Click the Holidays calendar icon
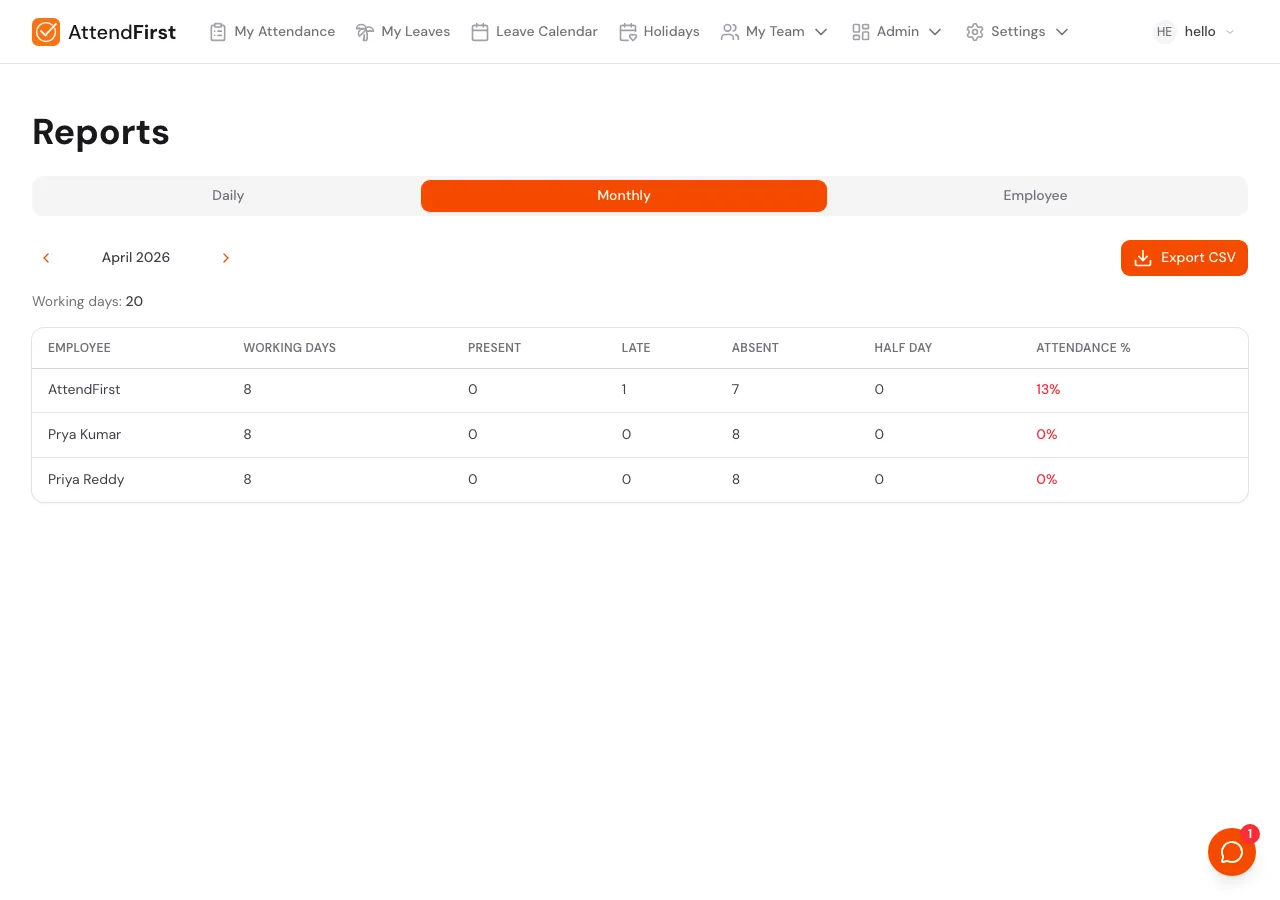Image resolution: width=1280 pixels, height=900 pixels. pyautogui.click(x=628, y=31)
